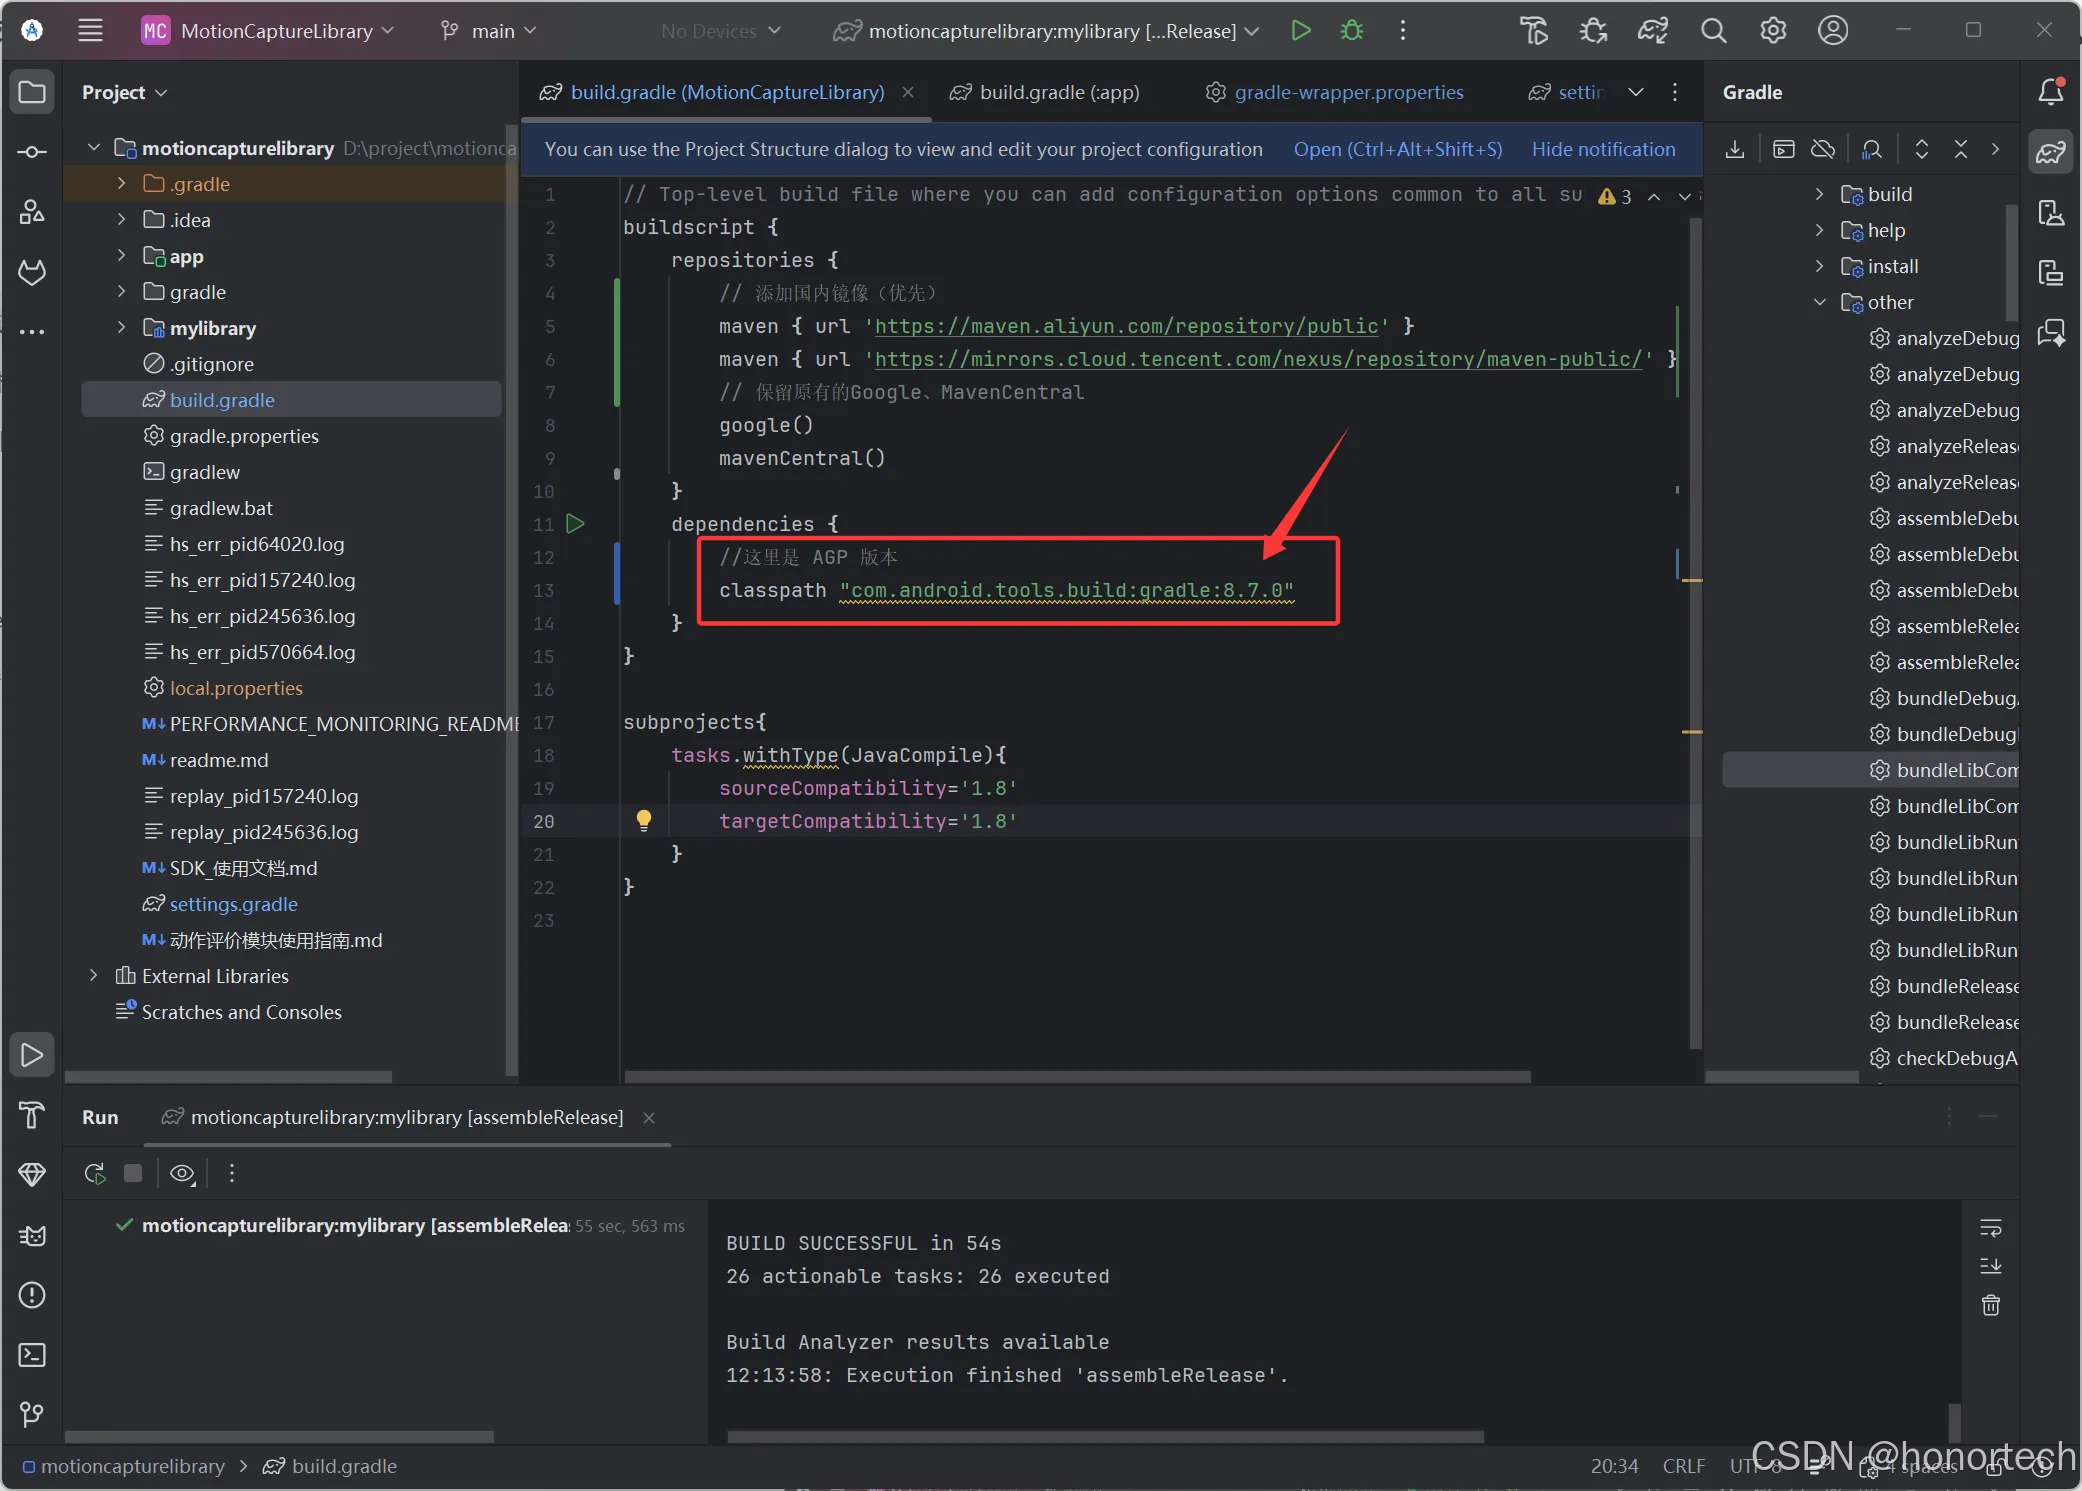
Task: Open the Logcat tool window
Action: pyautogui.click(x=32, y=1236)
